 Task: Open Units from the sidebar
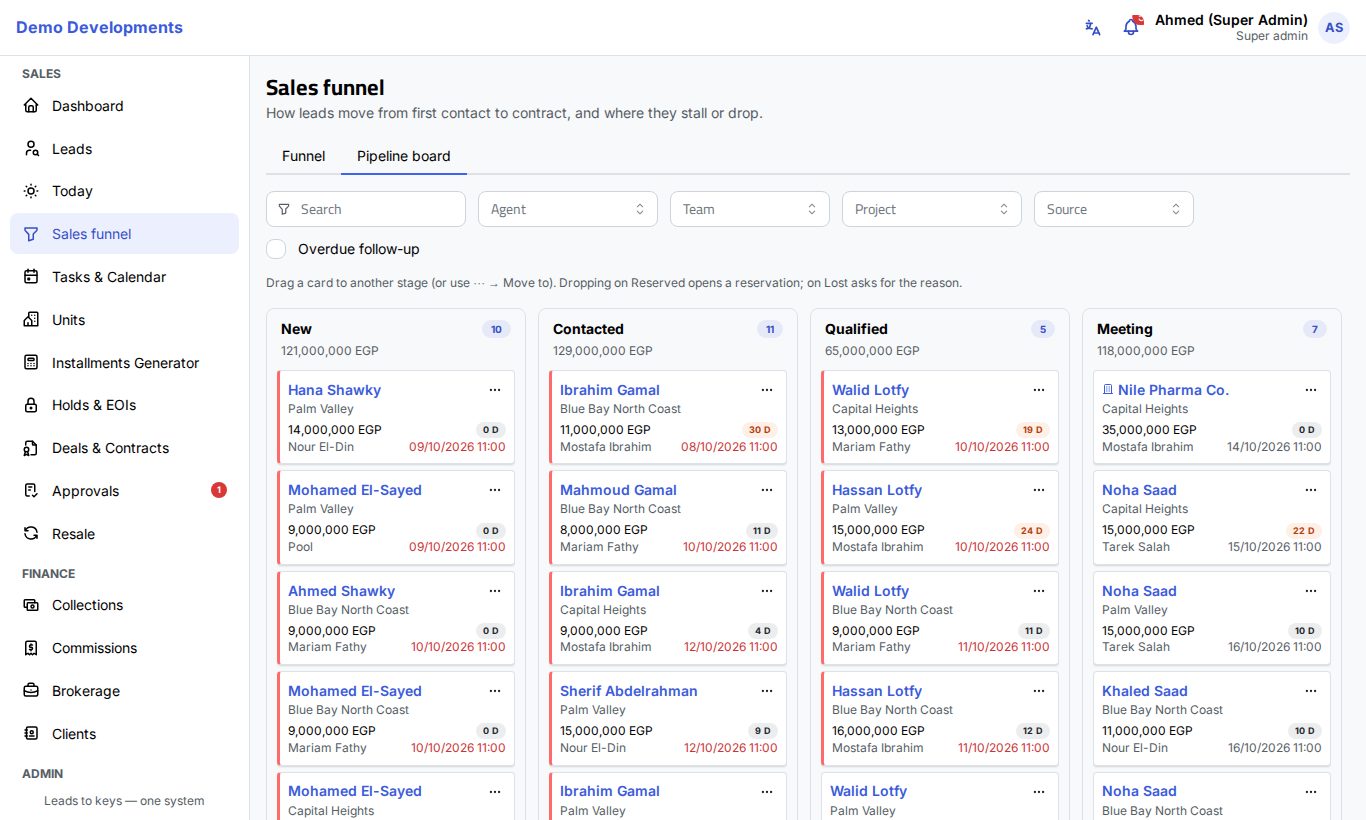[124, 320]
